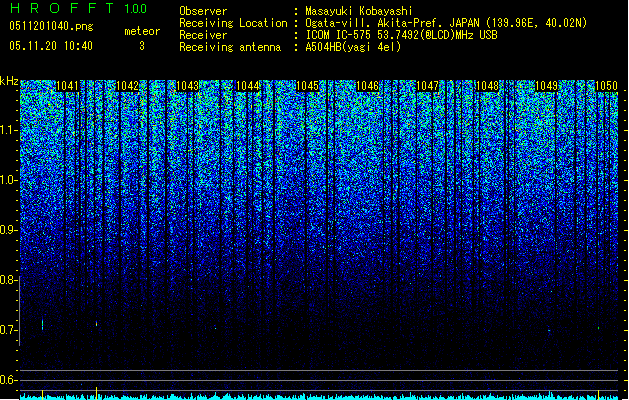
Task: Click the 1046 time marker
Action: pyautogui.click(x=367, y=86)
